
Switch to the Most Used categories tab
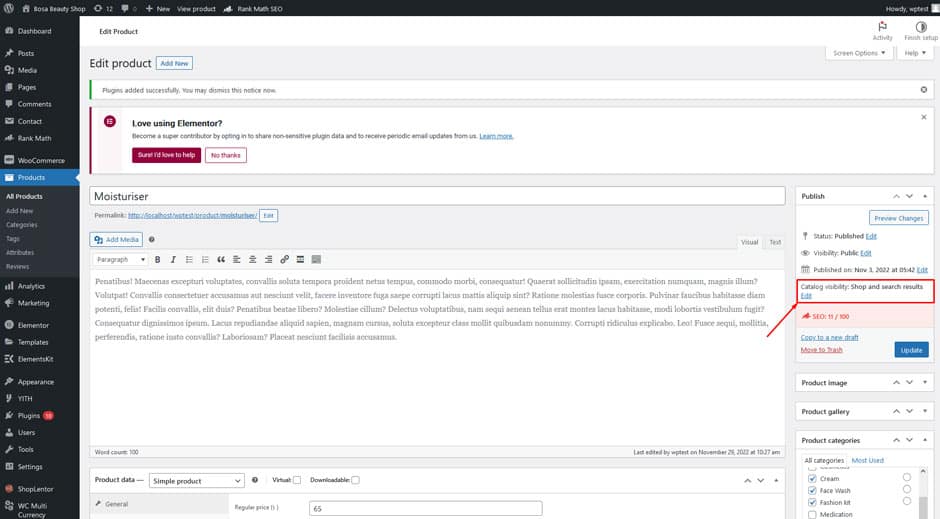(867, 460)
